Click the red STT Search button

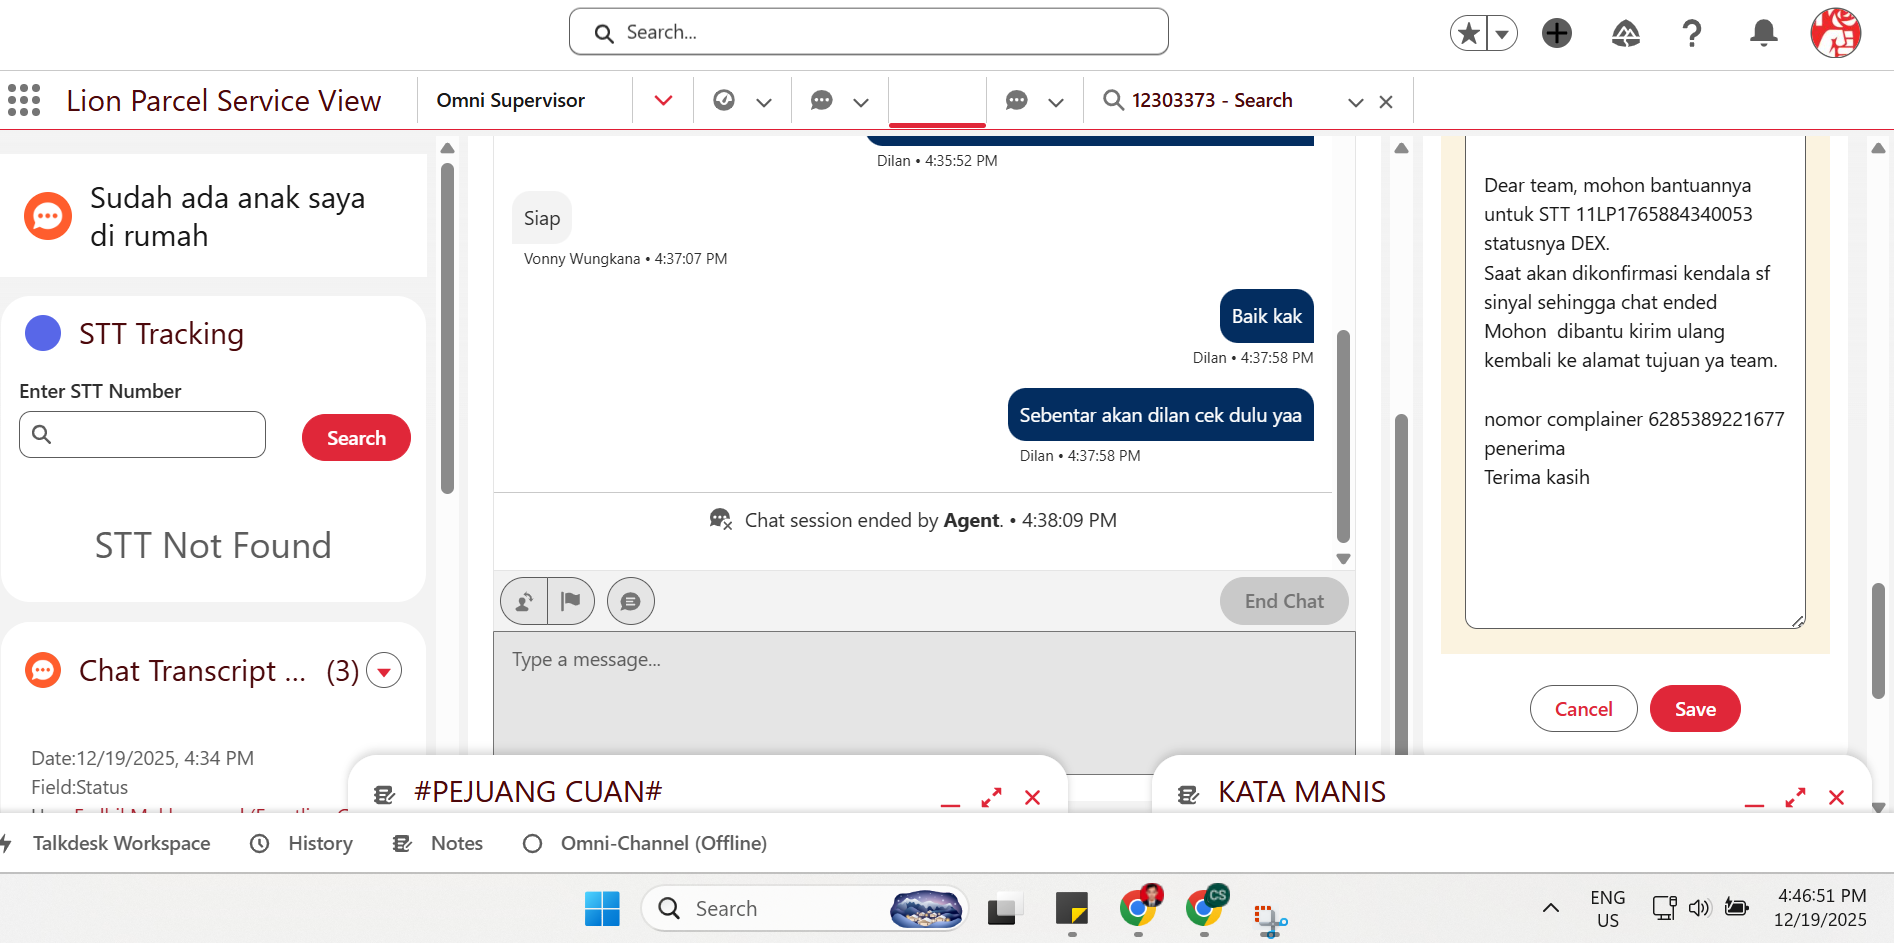356,438
